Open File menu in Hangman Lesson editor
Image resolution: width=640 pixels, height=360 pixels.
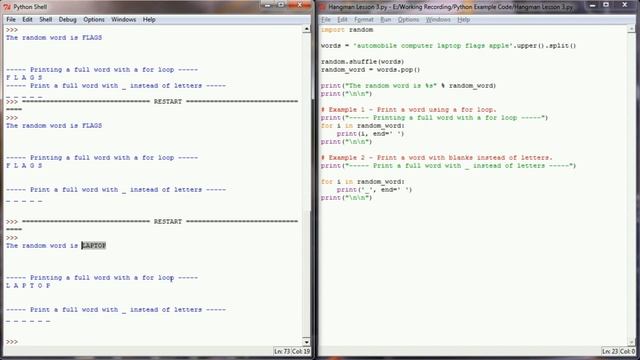point(326,20)
